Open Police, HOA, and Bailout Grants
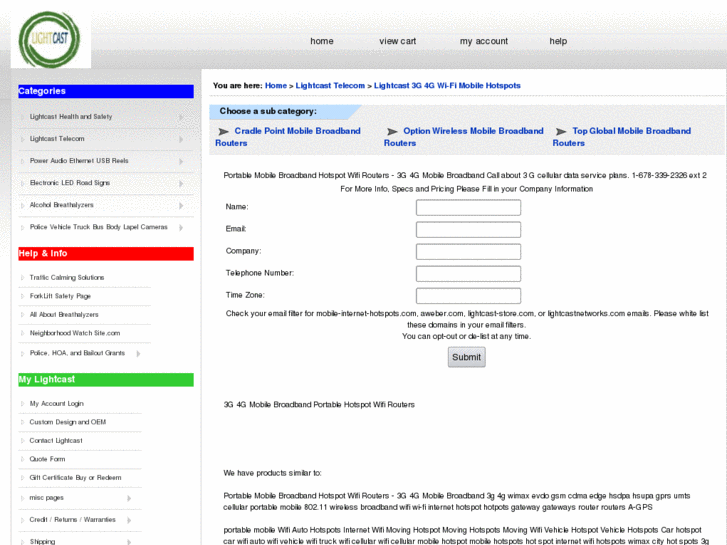This screenshot has width=727, height=545. 77,353
